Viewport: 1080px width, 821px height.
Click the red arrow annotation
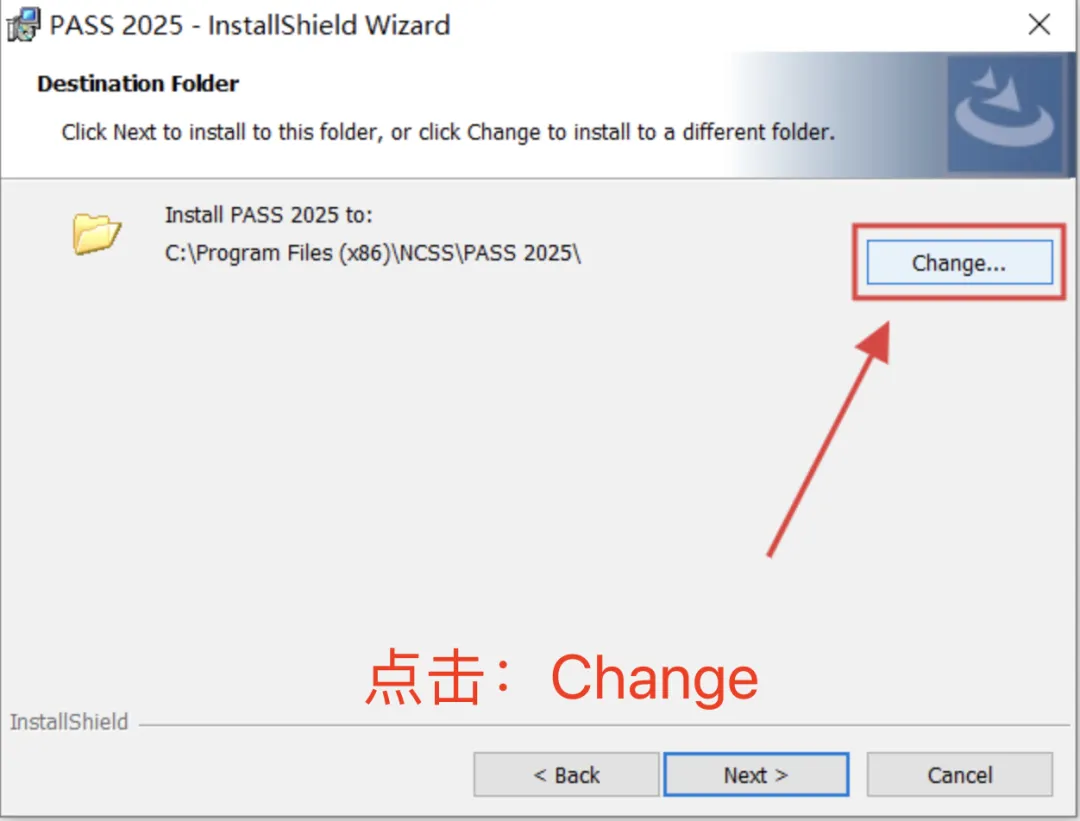[x=829, y=439]
